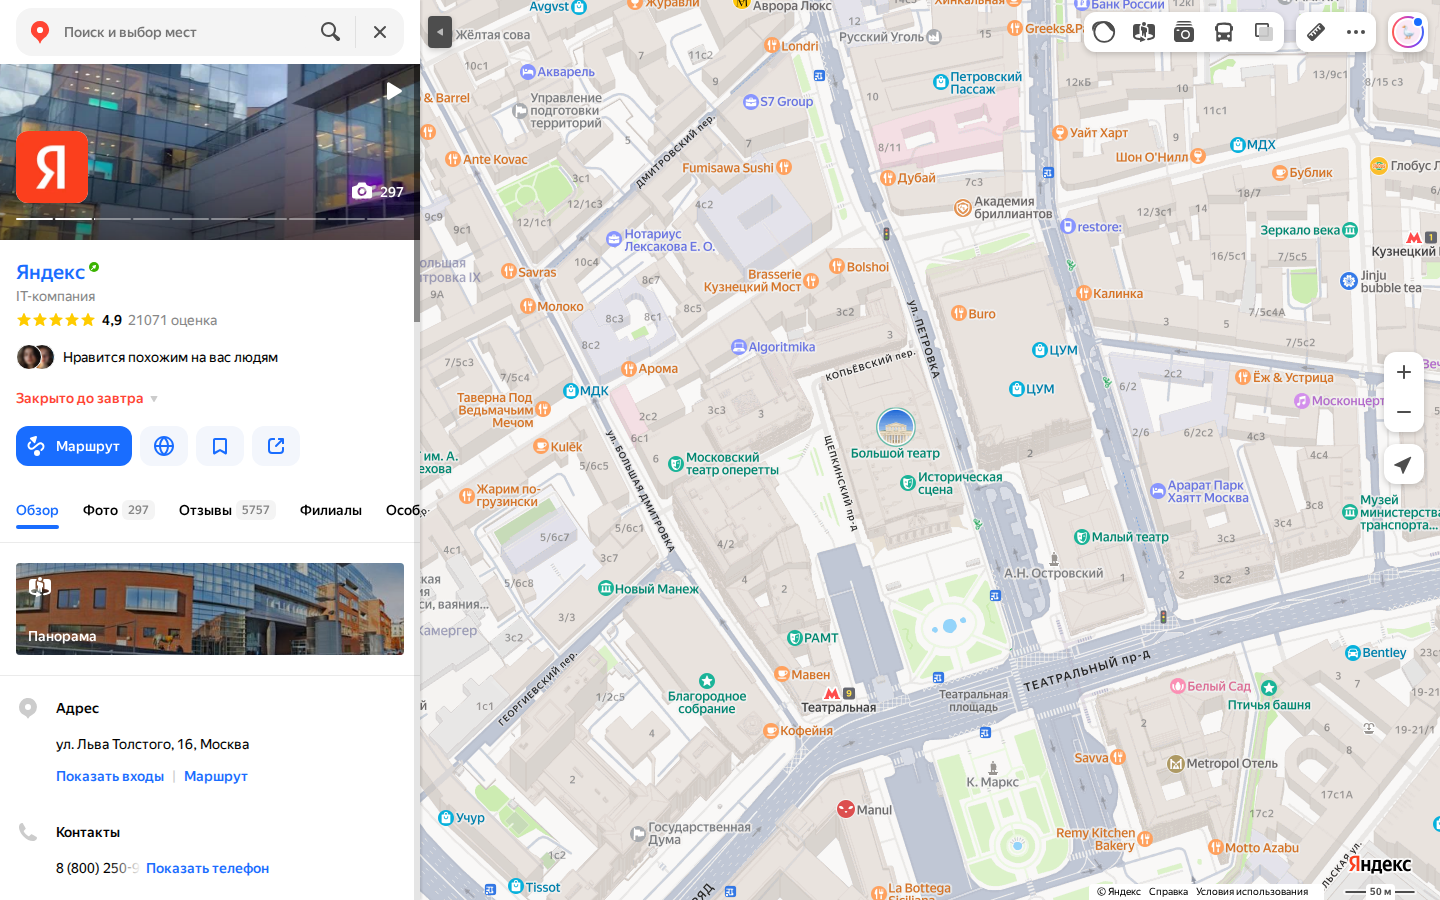Click the Петровский Пассаж marker
Viewport: 1440px width, 900px height.
(940, 82)
